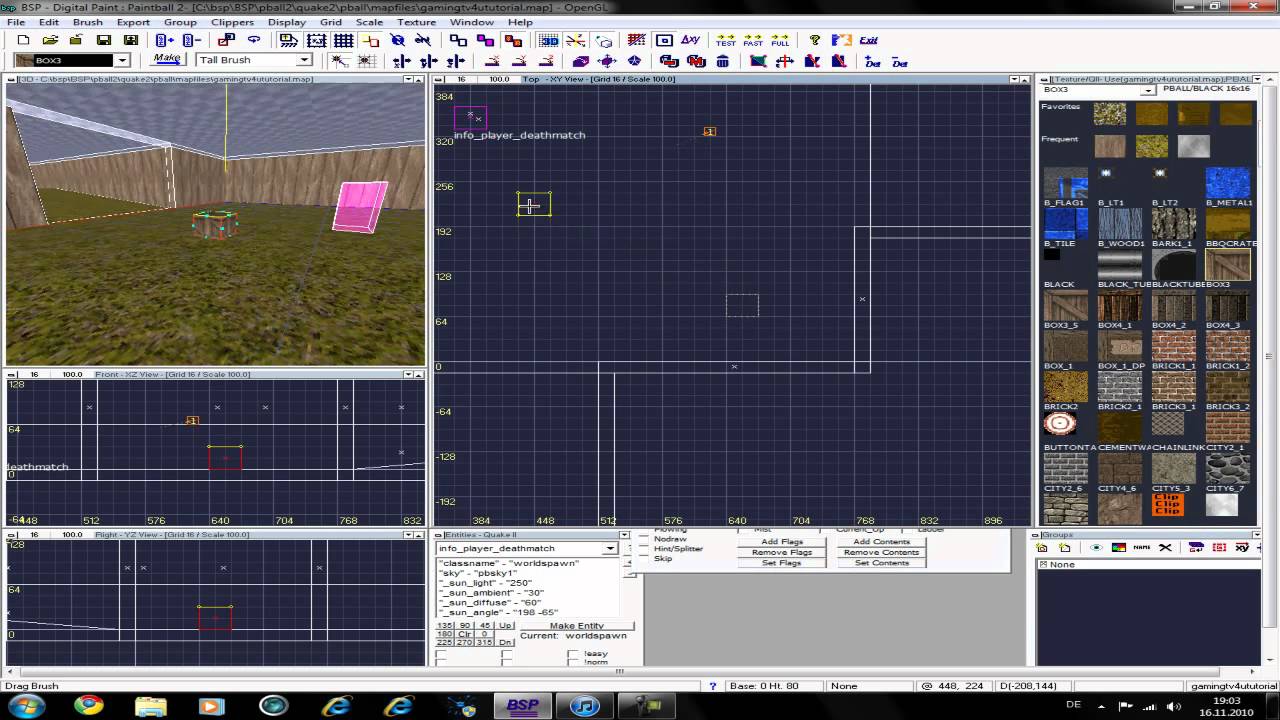Click the yellow question mark help icon
This screenshot has width=1280, height=720.
click(815, 40)
